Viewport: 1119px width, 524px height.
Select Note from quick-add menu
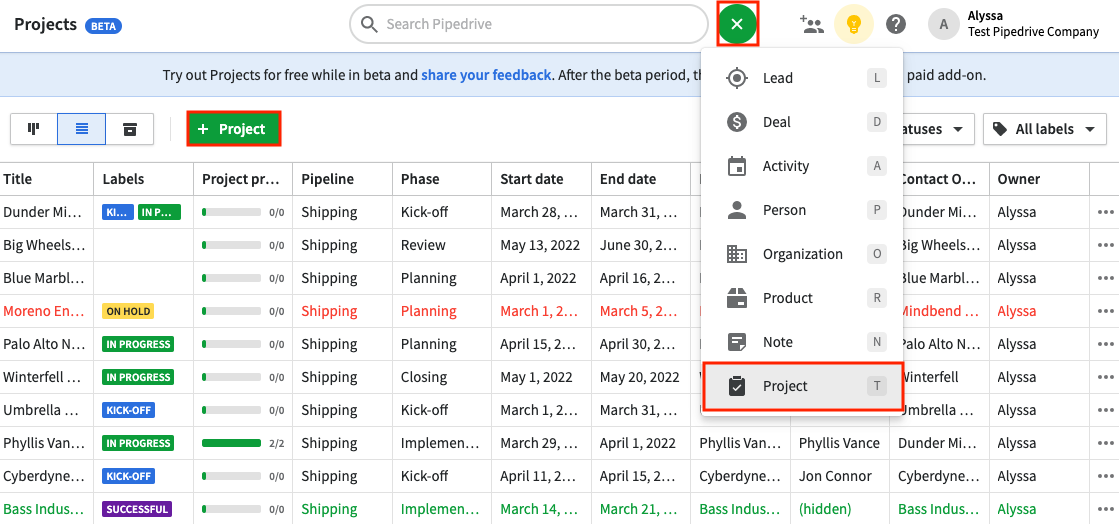pos(802,342)
